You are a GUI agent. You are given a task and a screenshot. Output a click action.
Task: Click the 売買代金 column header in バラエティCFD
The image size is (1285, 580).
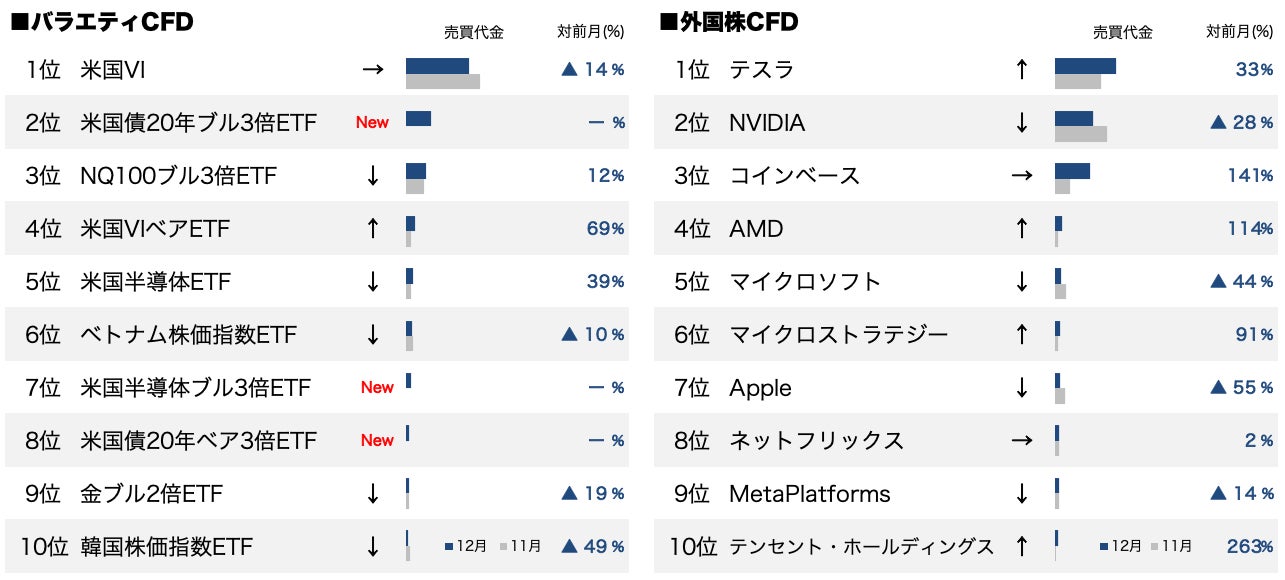[x=473, y=32]
